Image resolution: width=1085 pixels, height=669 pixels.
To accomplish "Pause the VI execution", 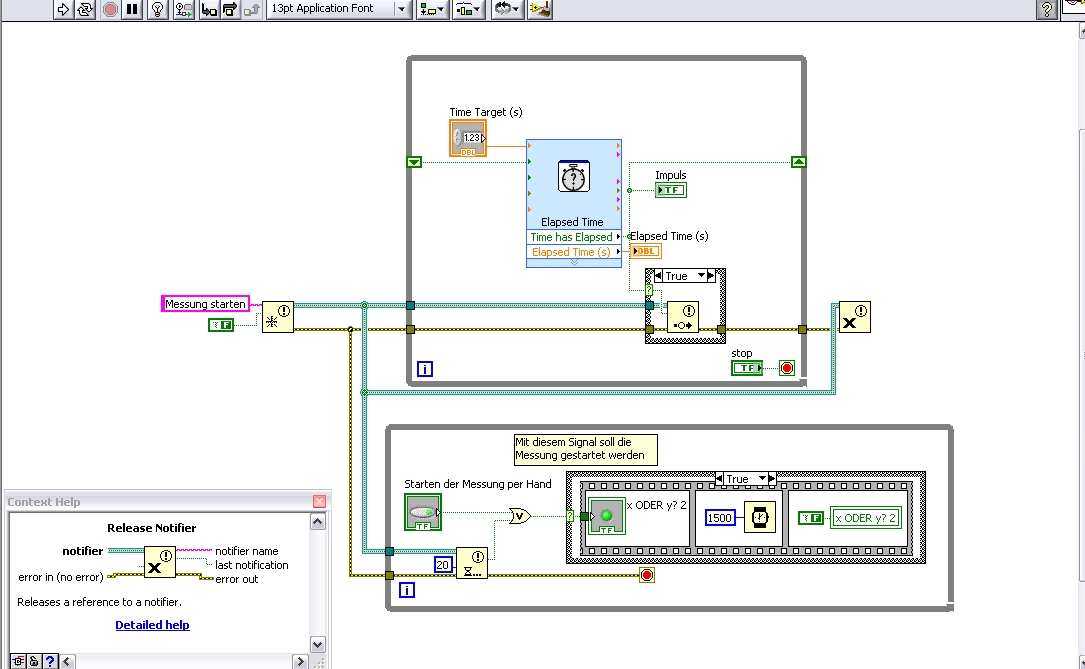I will [132, 9].
